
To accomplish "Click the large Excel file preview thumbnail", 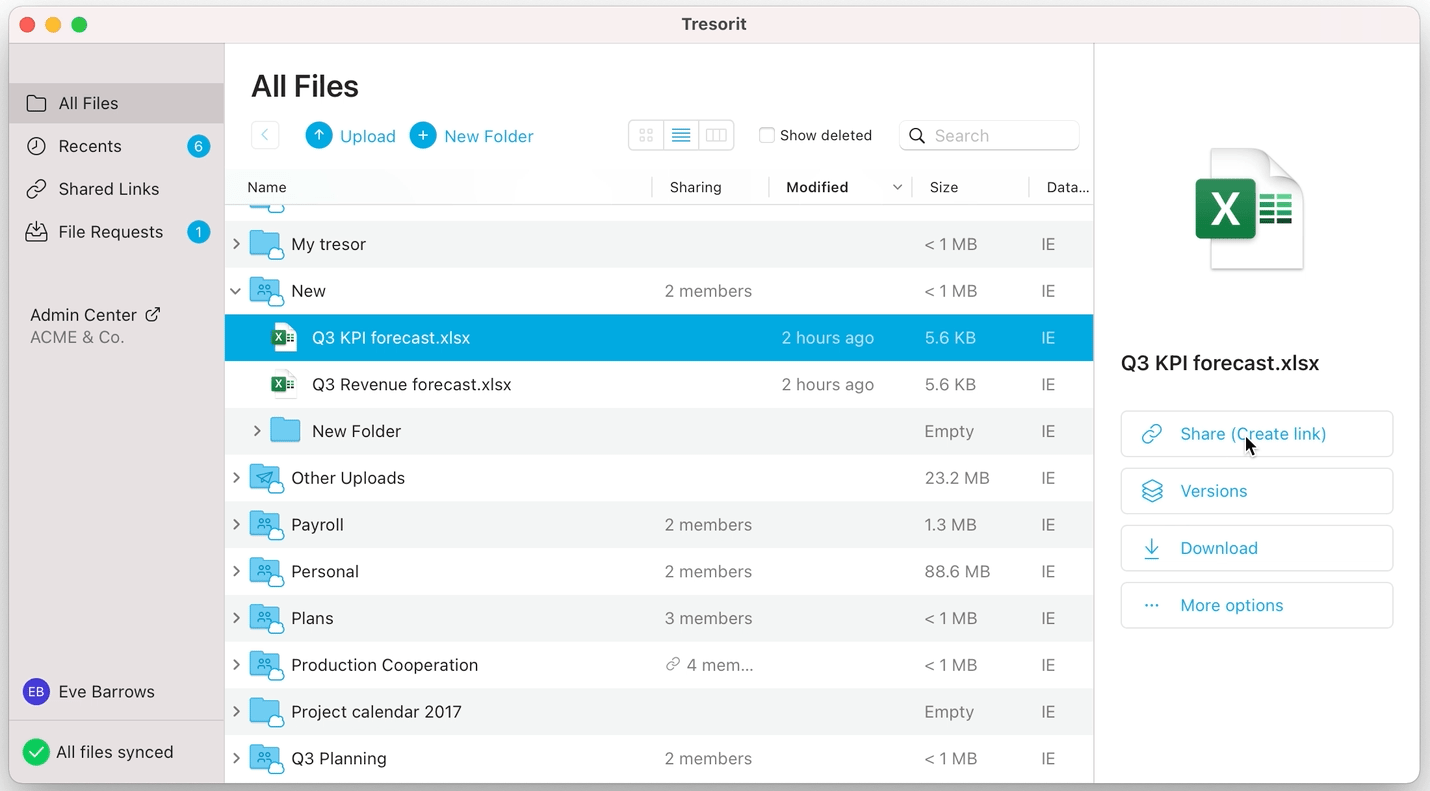I will pos(1249,209).
